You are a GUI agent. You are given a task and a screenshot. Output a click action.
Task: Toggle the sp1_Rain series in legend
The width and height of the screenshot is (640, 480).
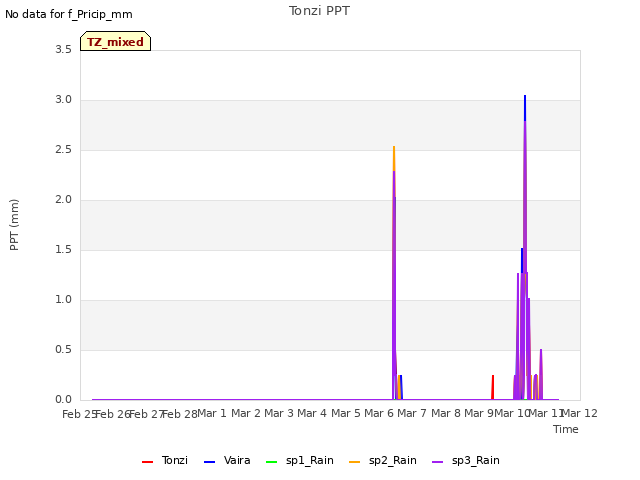pos(300,460)
